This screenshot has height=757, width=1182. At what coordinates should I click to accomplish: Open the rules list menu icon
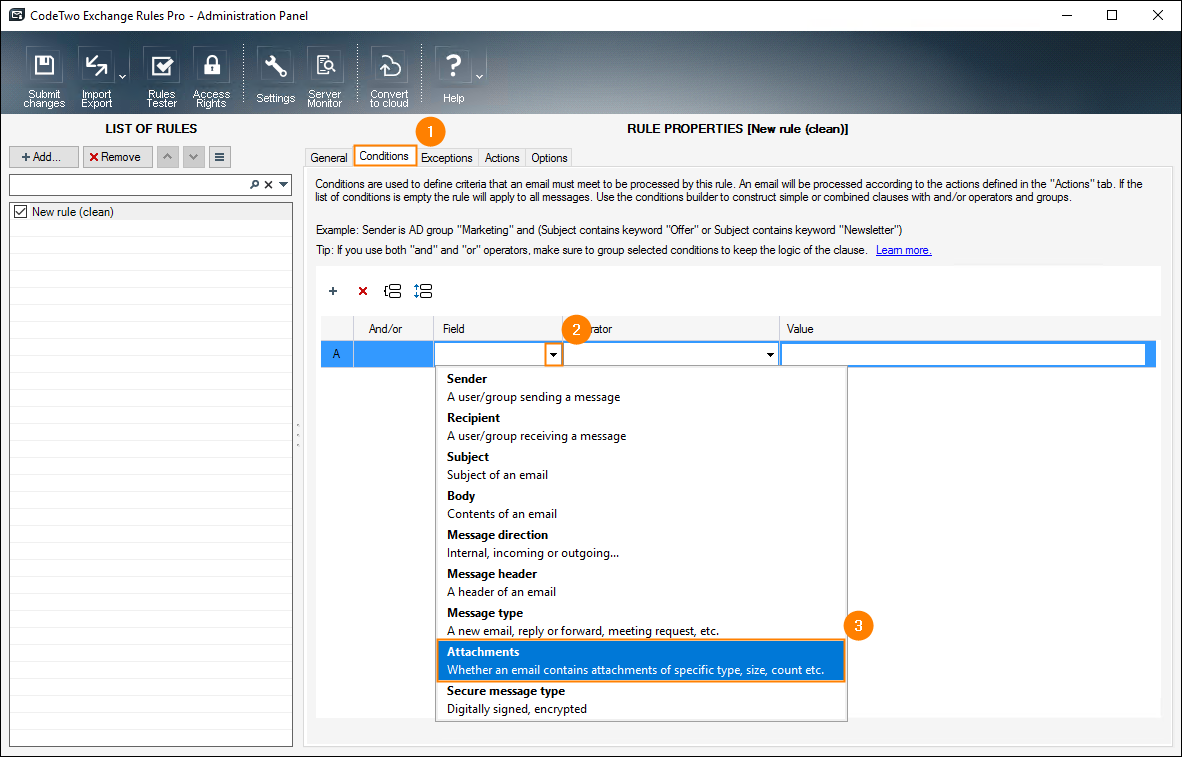(219, 157)
